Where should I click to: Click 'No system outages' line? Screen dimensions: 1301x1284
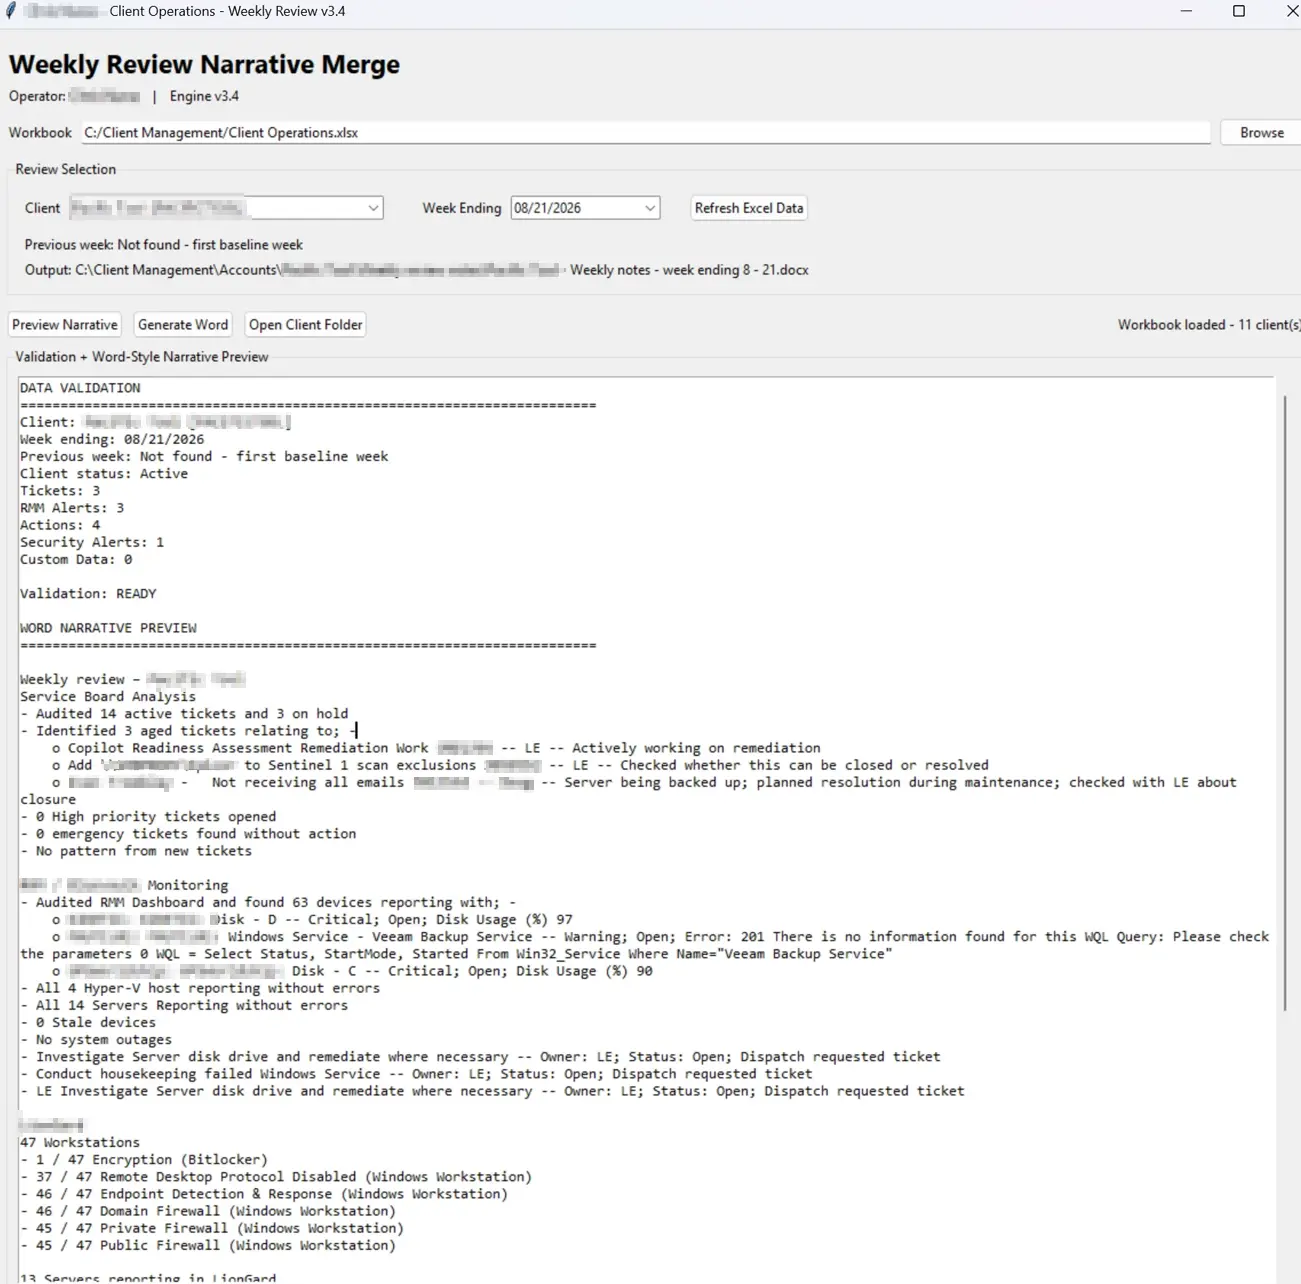[x=96, y=1040]
